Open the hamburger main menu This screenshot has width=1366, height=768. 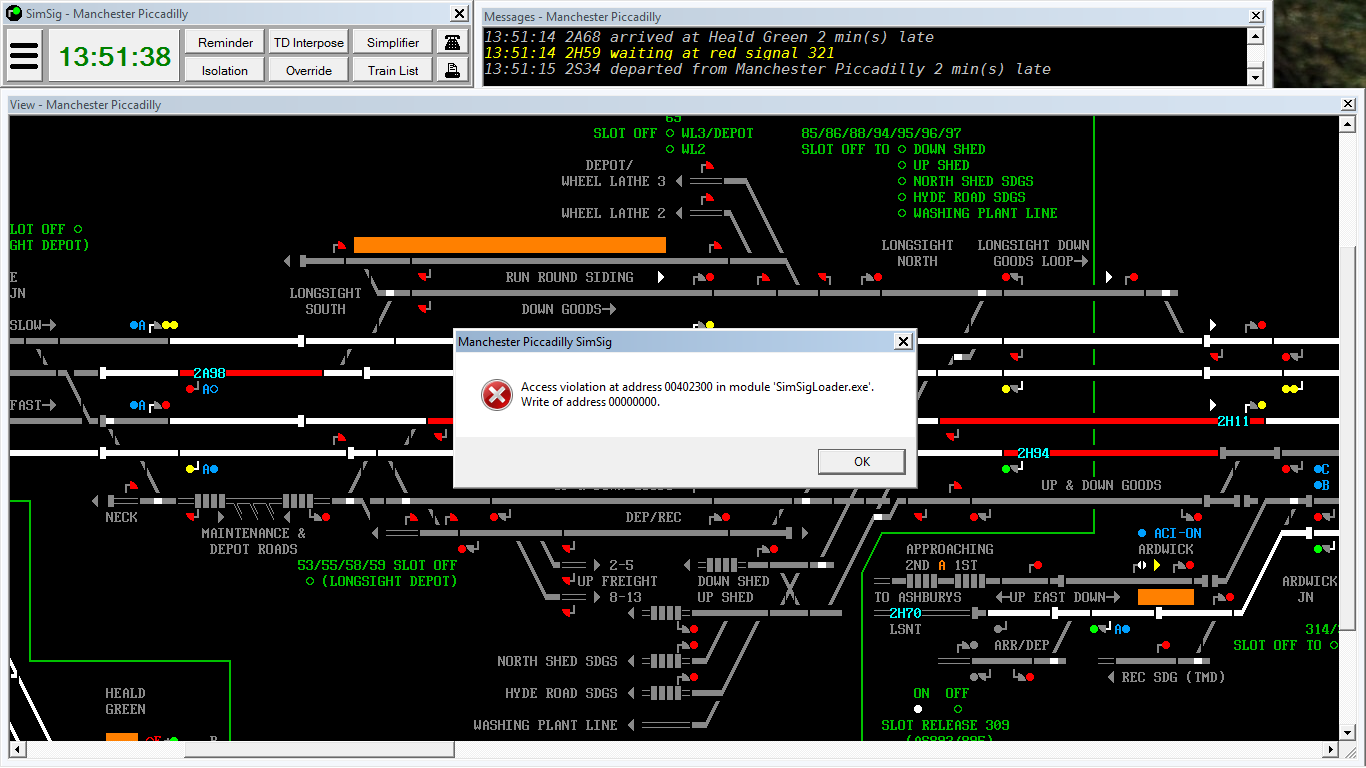(24, 56)
